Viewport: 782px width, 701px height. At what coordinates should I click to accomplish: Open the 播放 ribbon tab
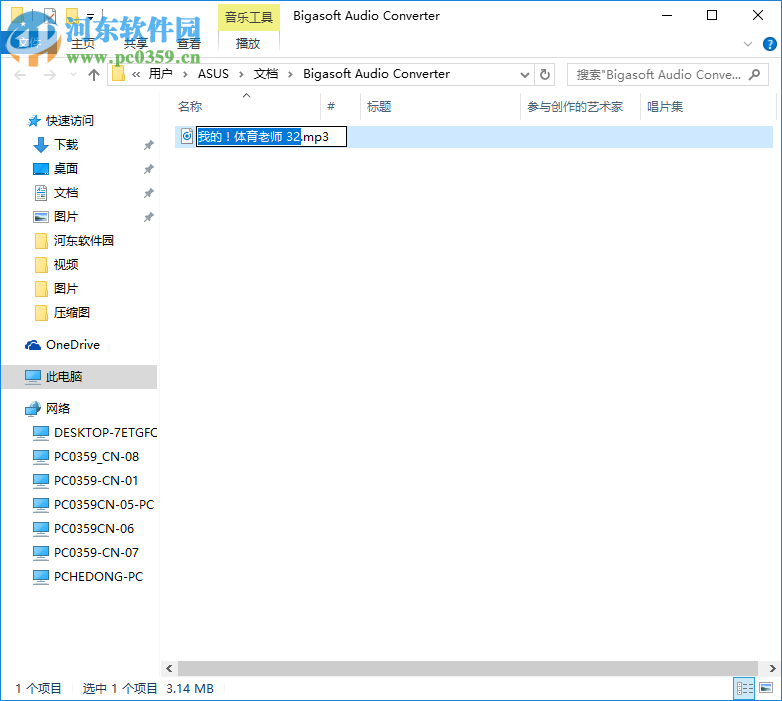[x=248, y=44]
